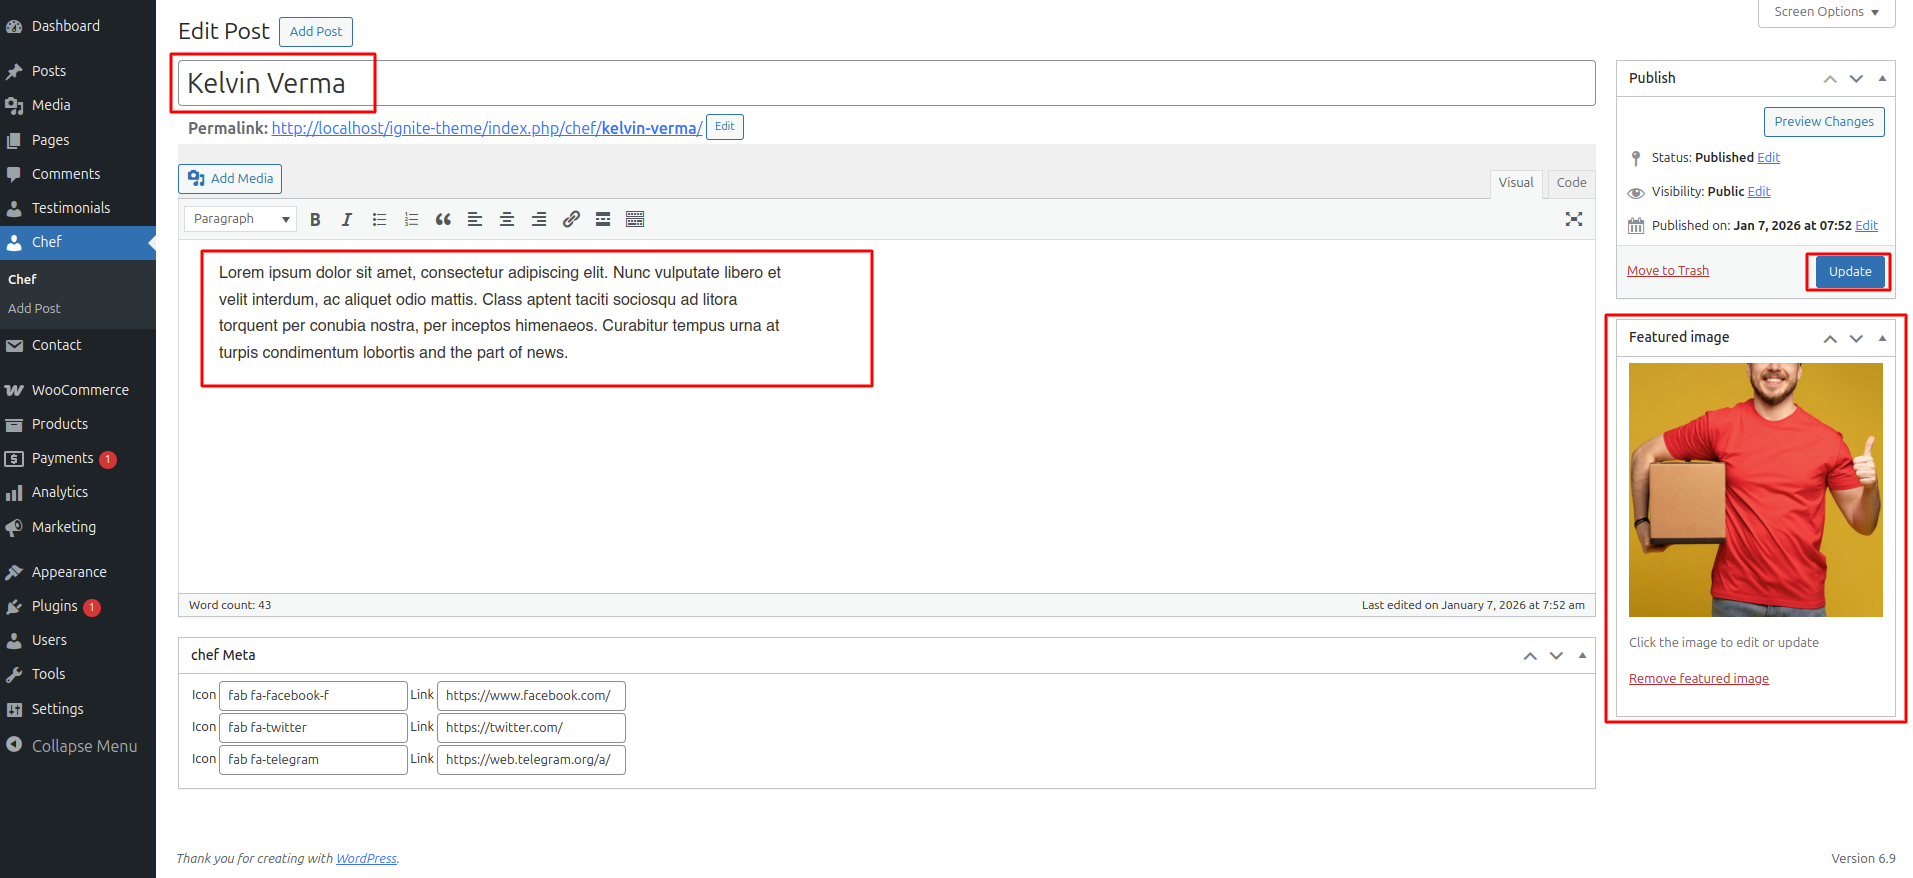Toggle the editor toolbar kitchen sink
The image size is (1913, 878).
click(x=635, y=220)
